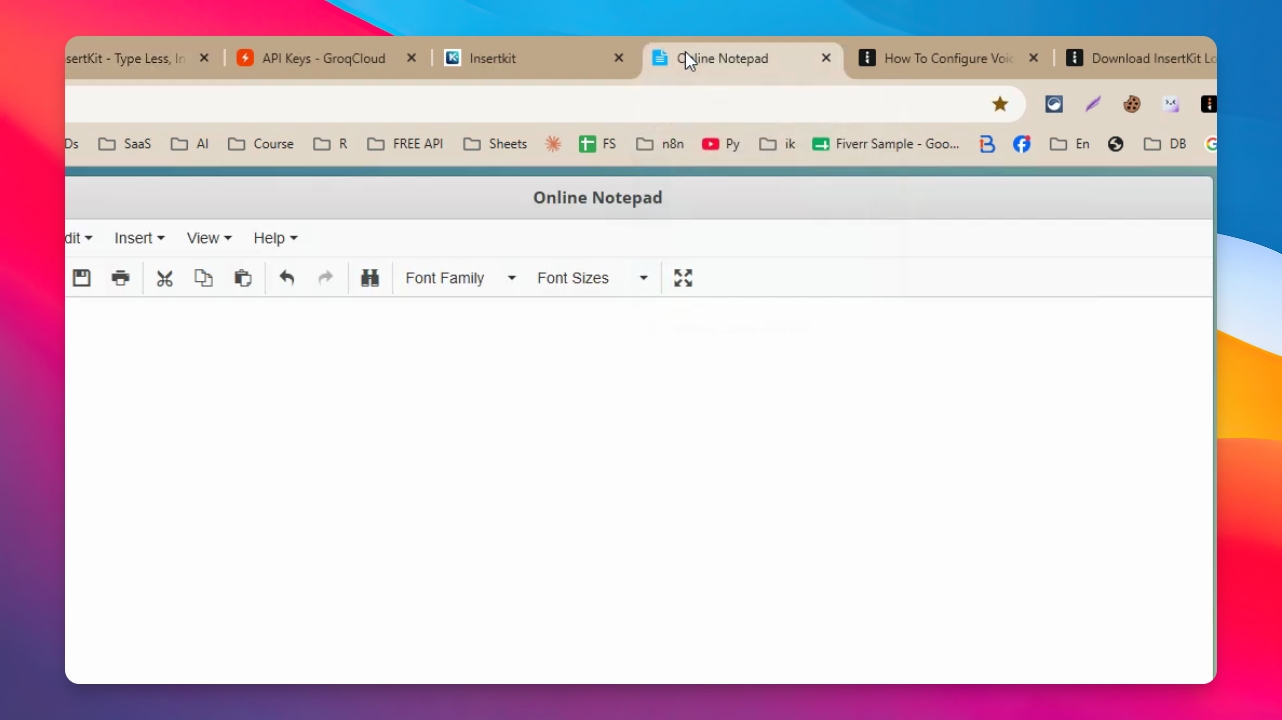The image size is (1282, 720).
Task: Open the Fiverr Sample bookmark
Action: 886,144
